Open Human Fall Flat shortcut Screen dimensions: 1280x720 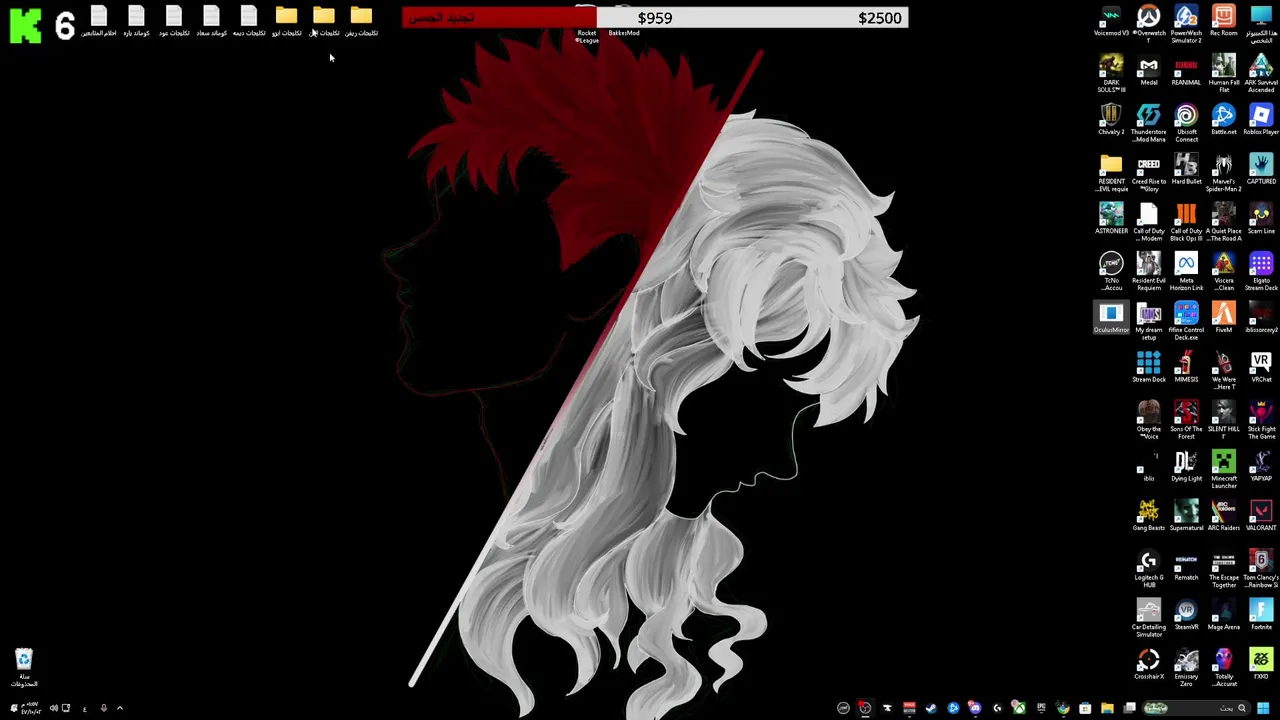pos(1223,73)
